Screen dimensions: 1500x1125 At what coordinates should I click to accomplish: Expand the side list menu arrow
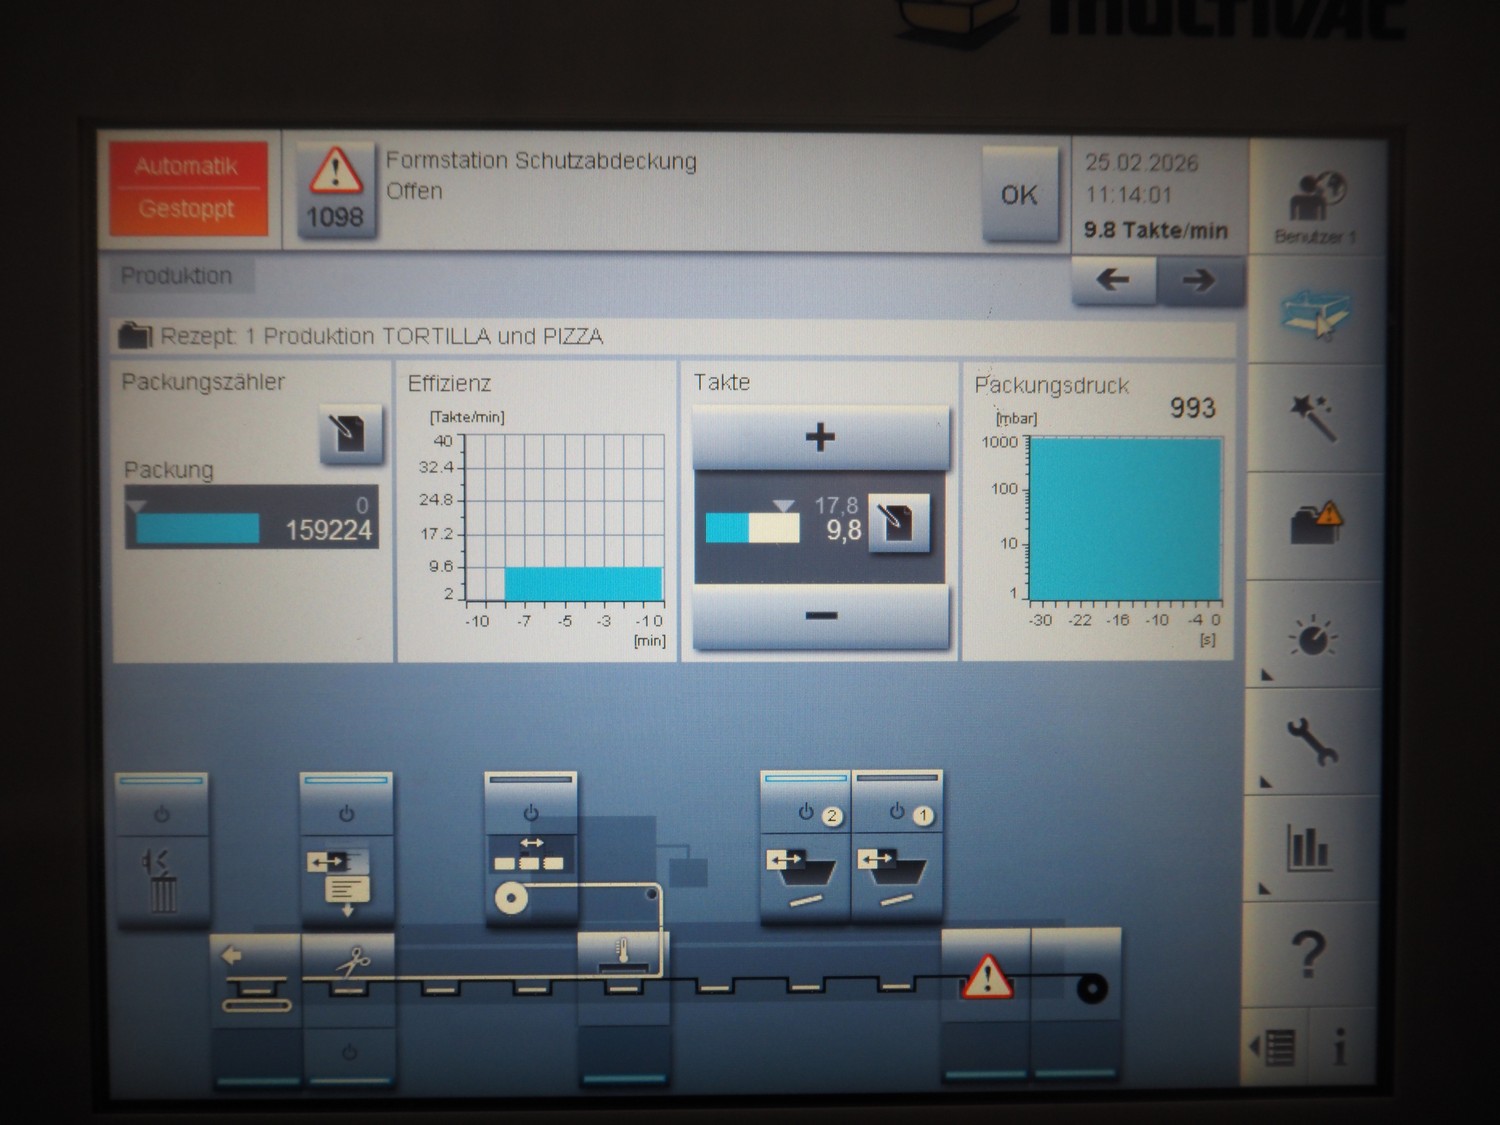coord(1274,1048)
